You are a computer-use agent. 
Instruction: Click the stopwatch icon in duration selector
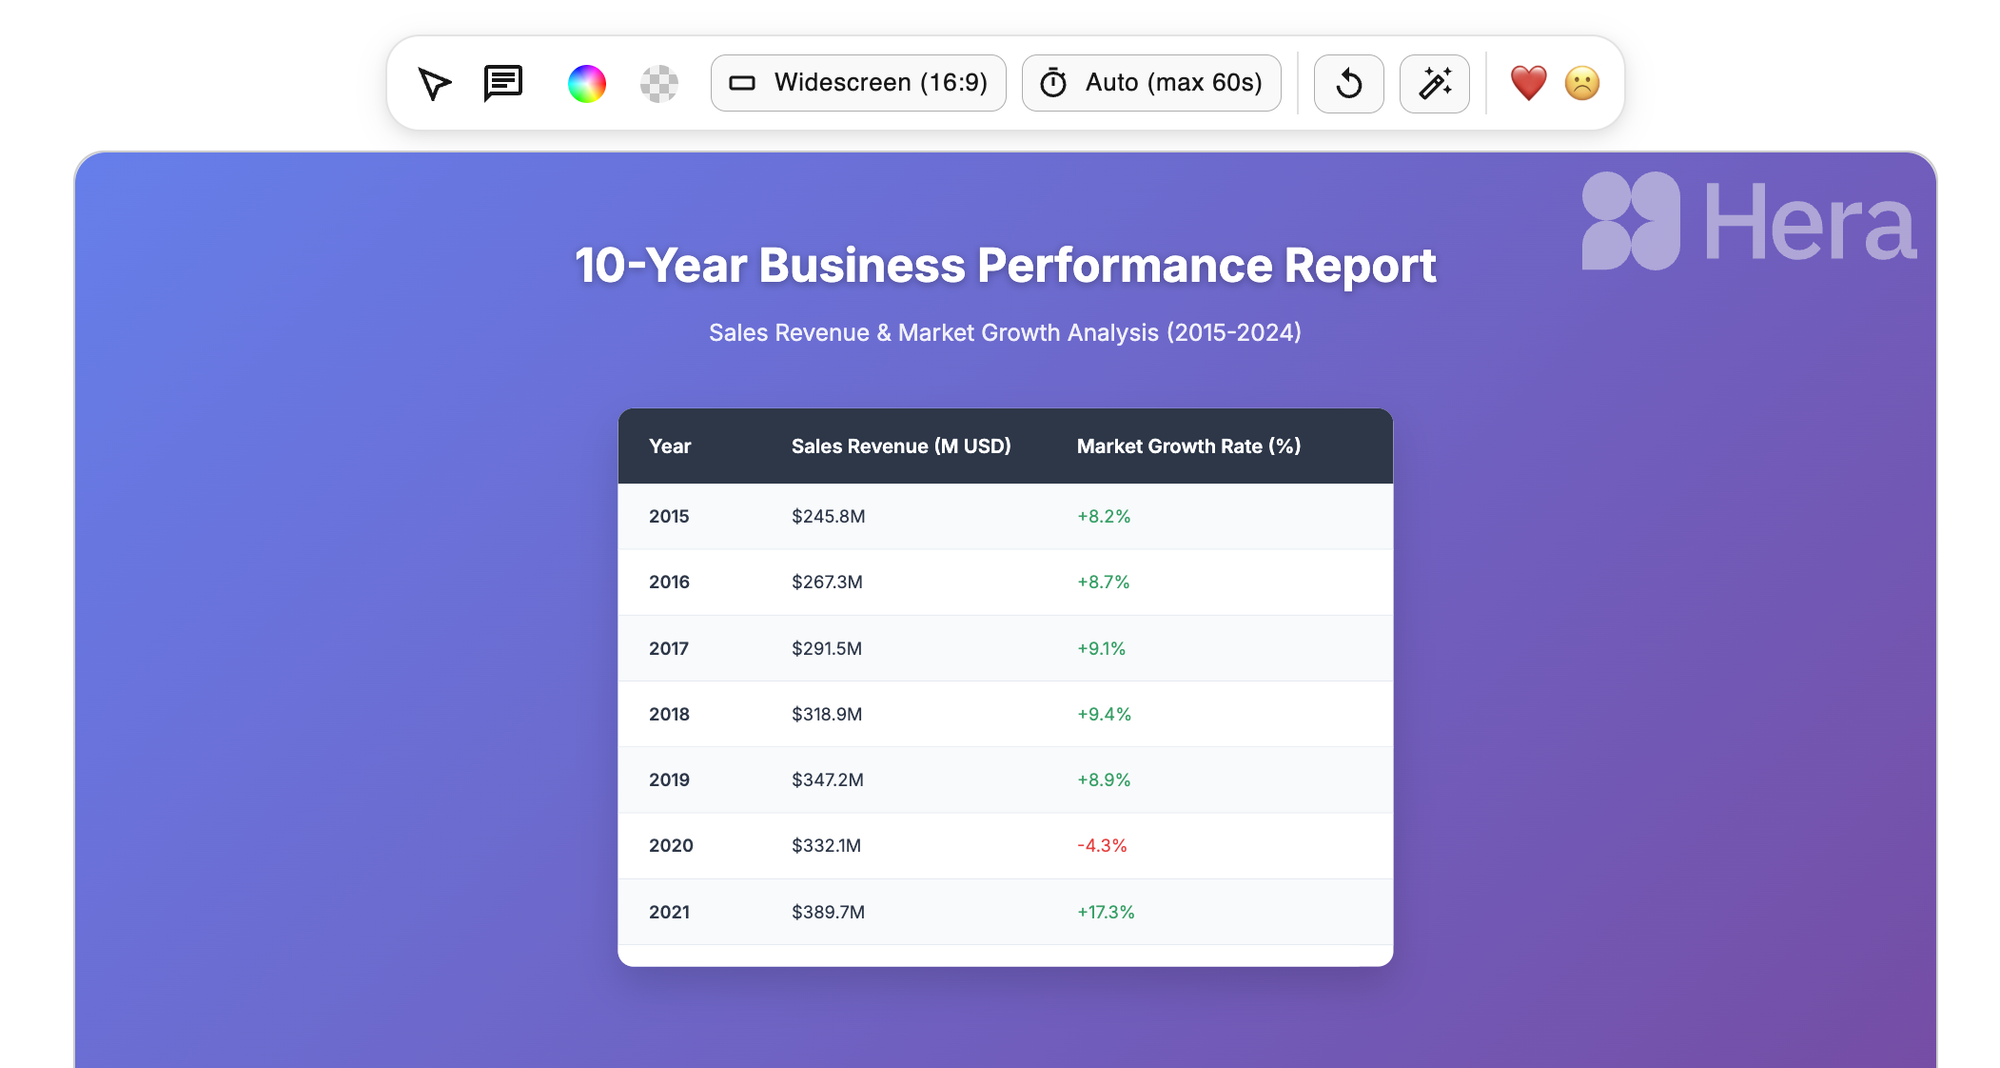(1053, 83)
